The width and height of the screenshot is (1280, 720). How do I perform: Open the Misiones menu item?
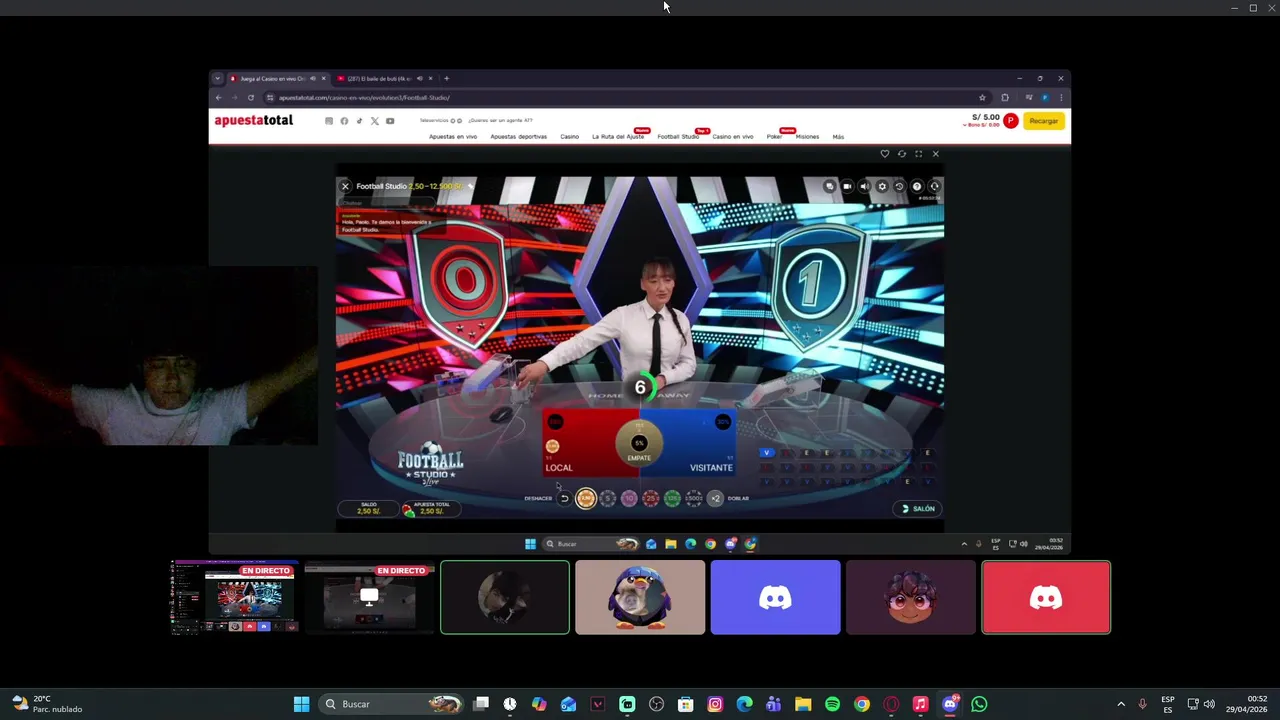pos(807,137)
